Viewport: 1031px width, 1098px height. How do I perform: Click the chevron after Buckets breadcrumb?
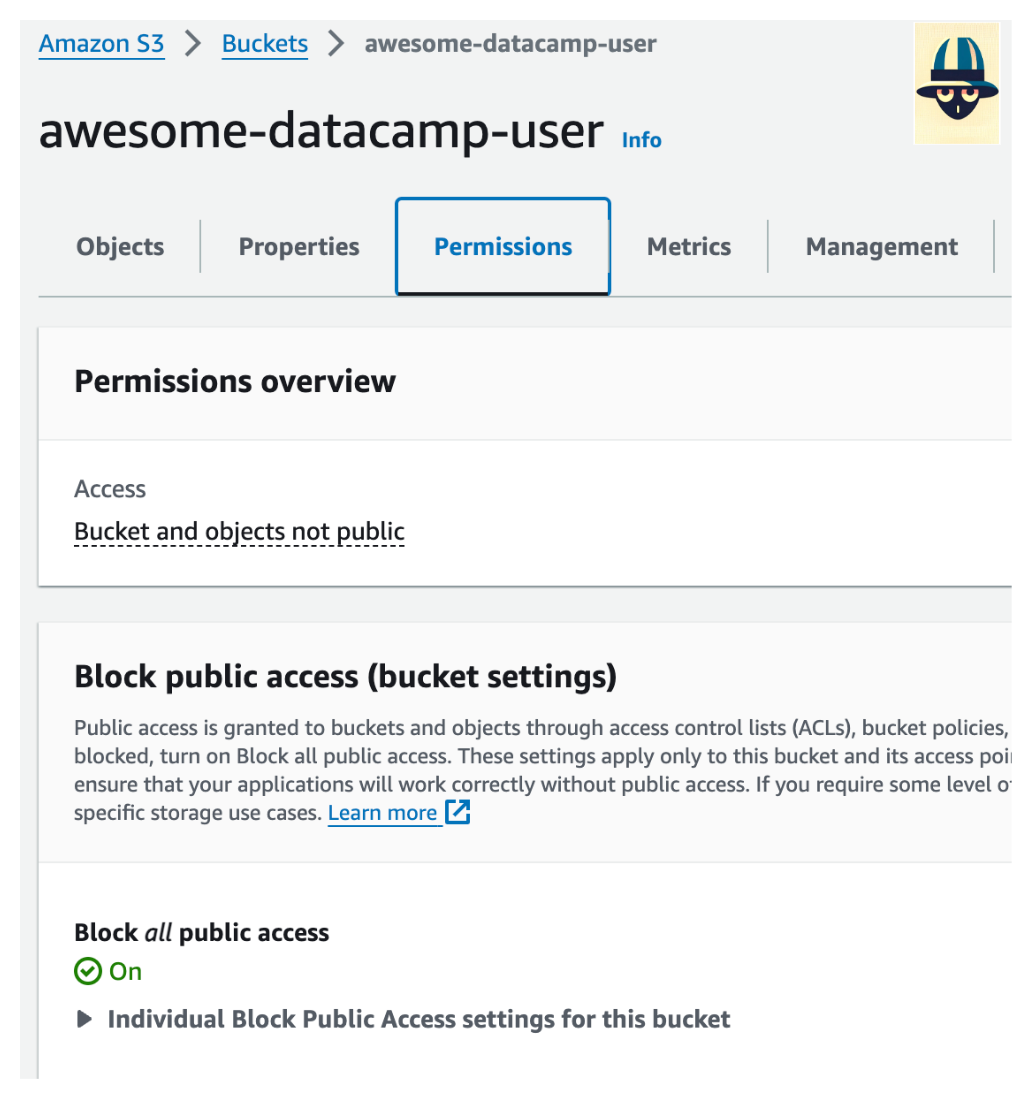pos(336,44)
